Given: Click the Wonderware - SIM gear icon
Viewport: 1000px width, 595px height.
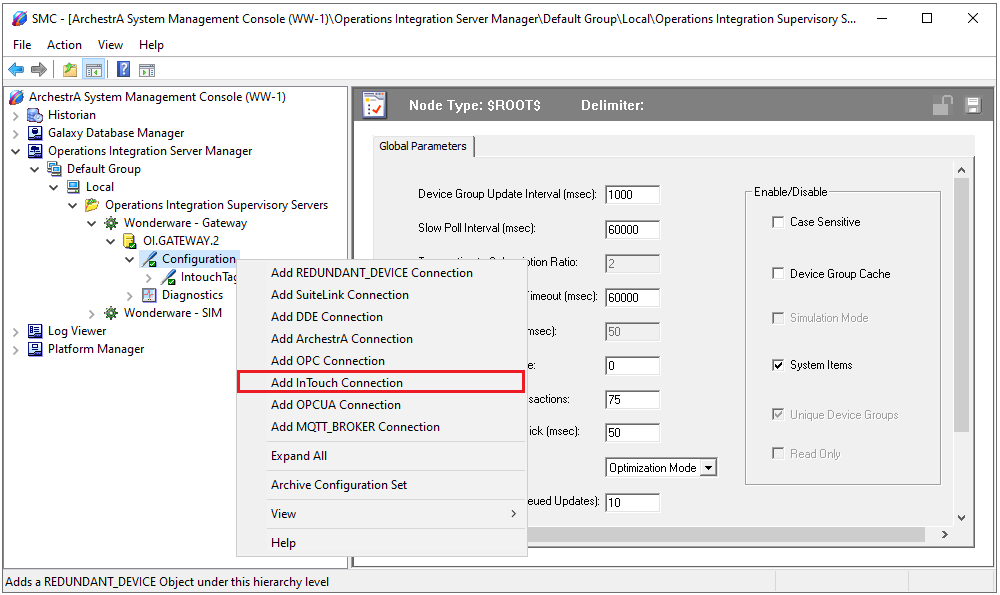Looking at the screenshot, I should (111, 312).
